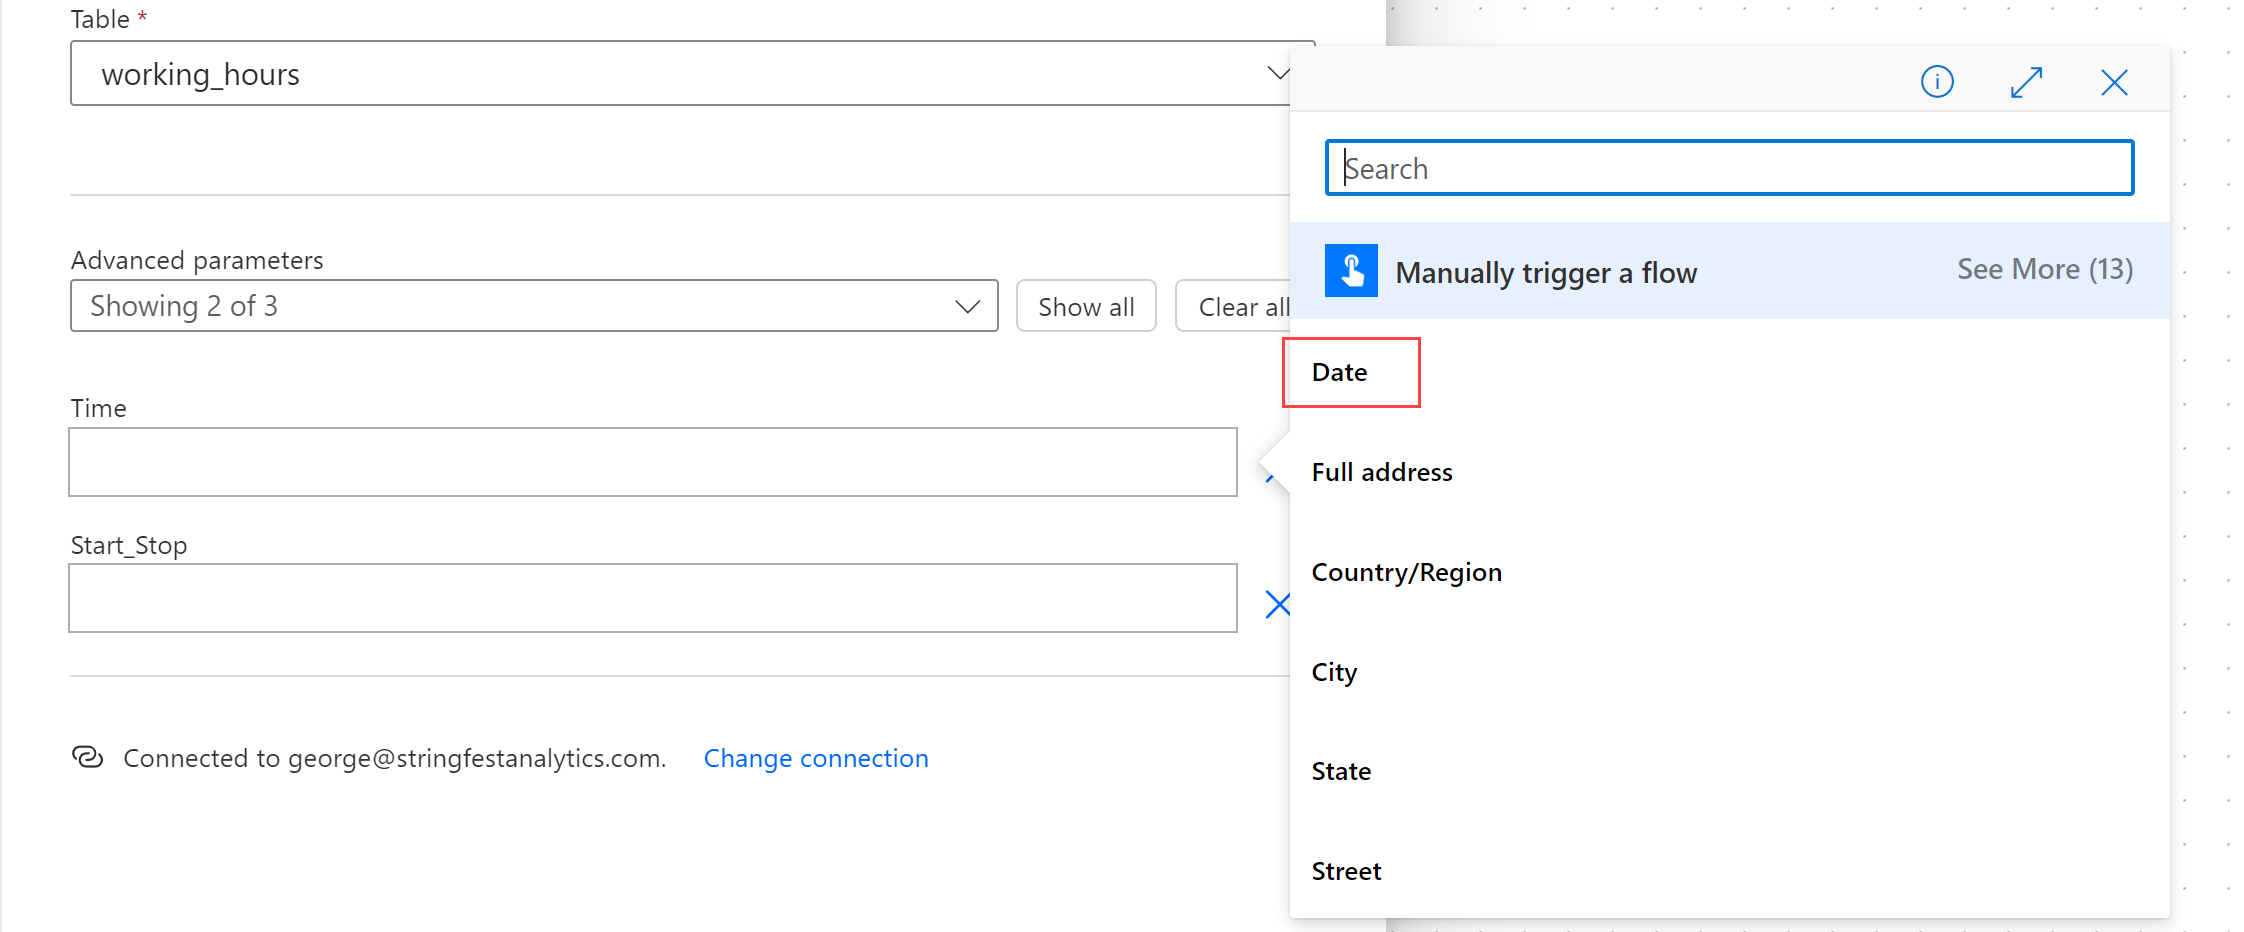This screenshot has width=2244, height=932.
Task: Click the connection link icon
Action: pos(88,757)
